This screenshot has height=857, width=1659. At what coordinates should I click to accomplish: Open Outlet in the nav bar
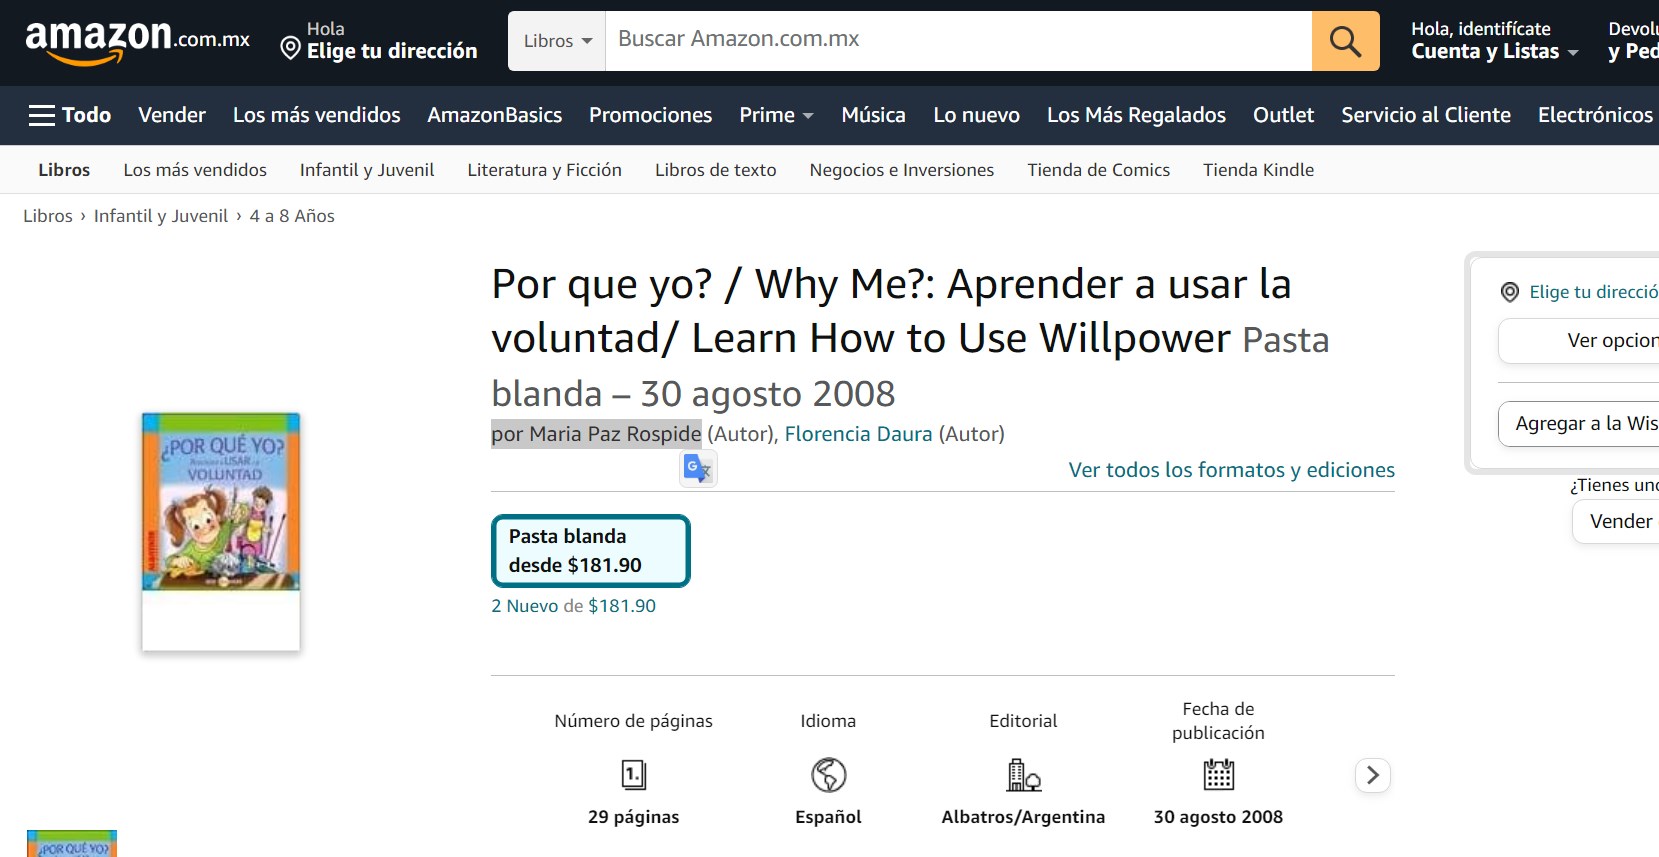point(1283,115)
